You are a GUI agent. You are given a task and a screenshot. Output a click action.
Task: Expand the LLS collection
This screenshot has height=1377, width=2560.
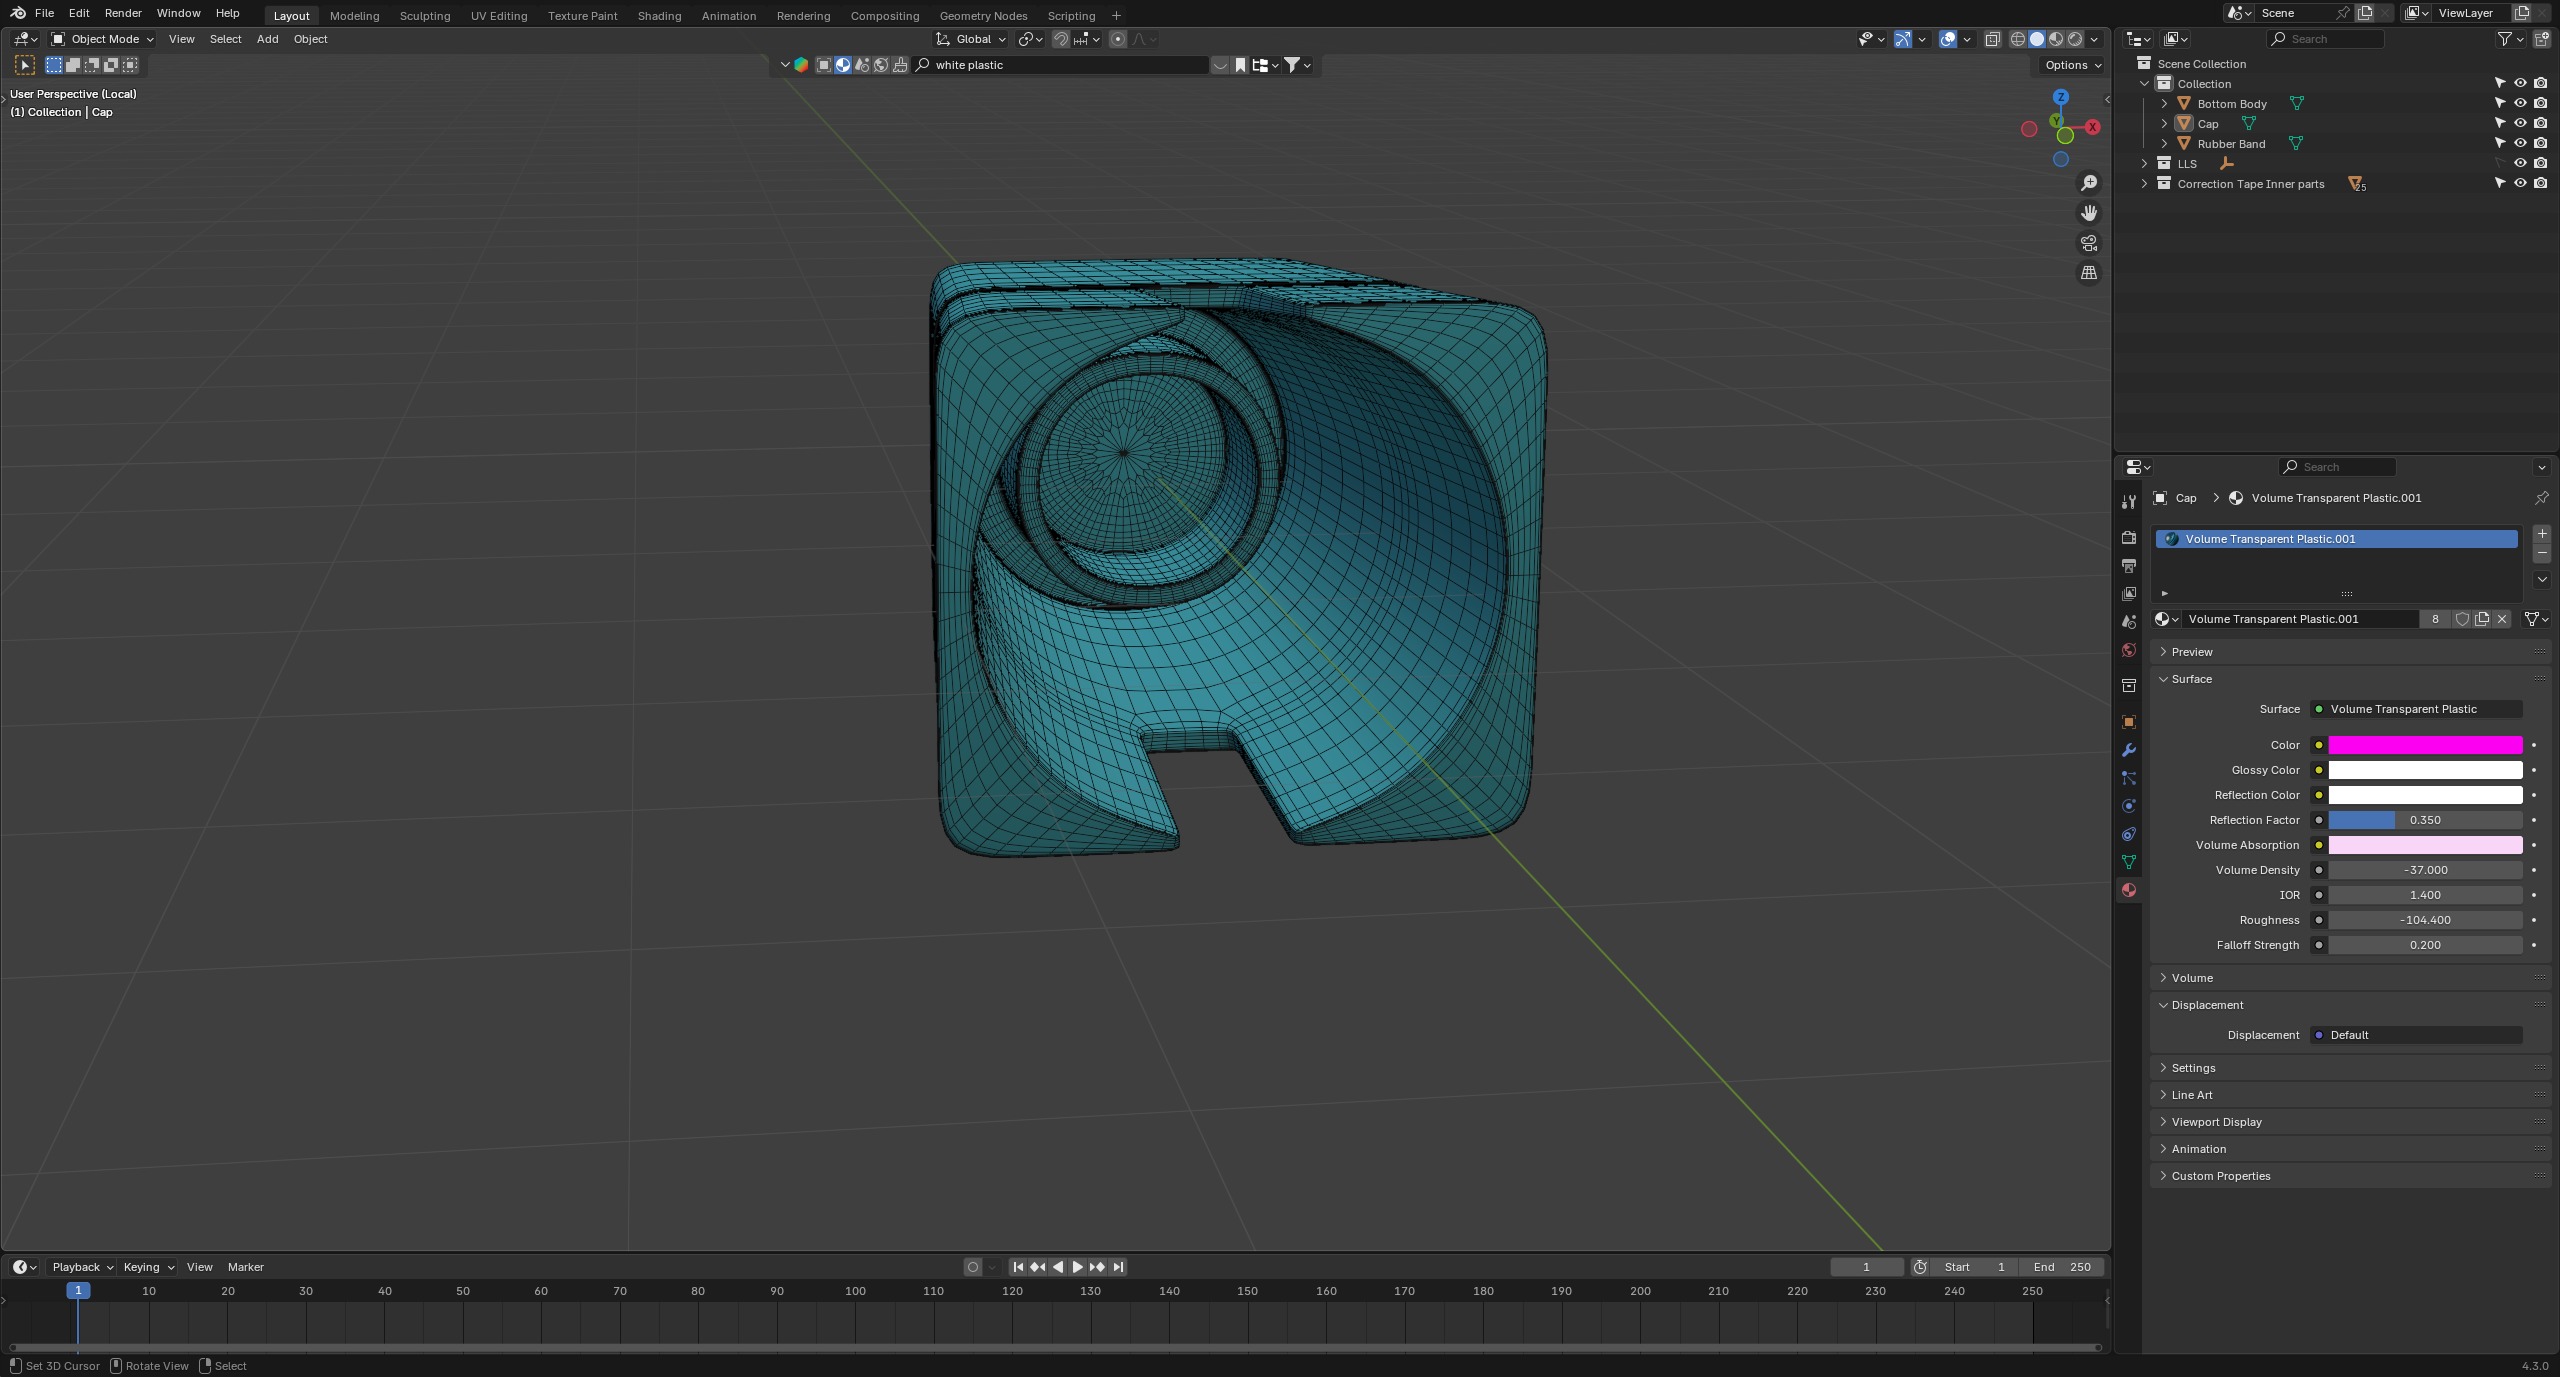tap(2144, 164)
